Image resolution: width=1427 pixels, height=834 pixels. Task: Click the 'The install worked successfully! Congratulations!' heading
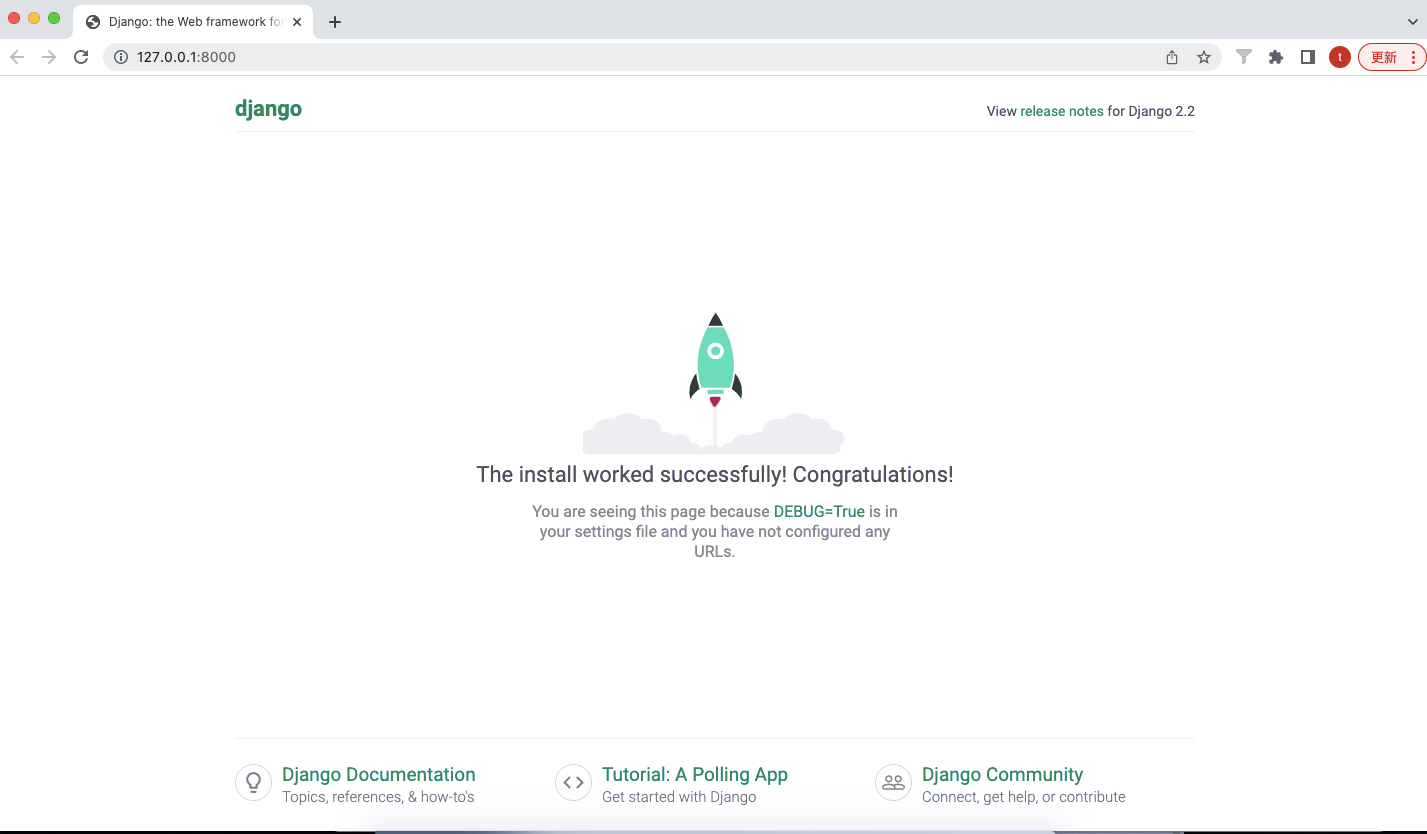coord(715,474)
